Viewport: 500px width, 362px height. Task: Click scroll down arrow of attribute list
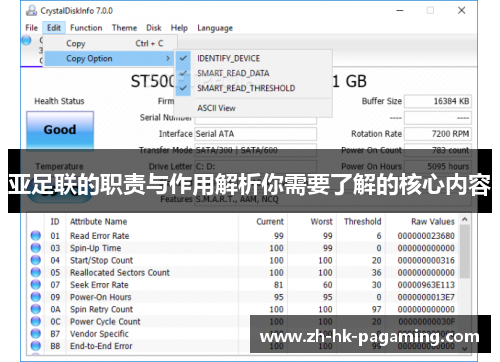(465, 349)
